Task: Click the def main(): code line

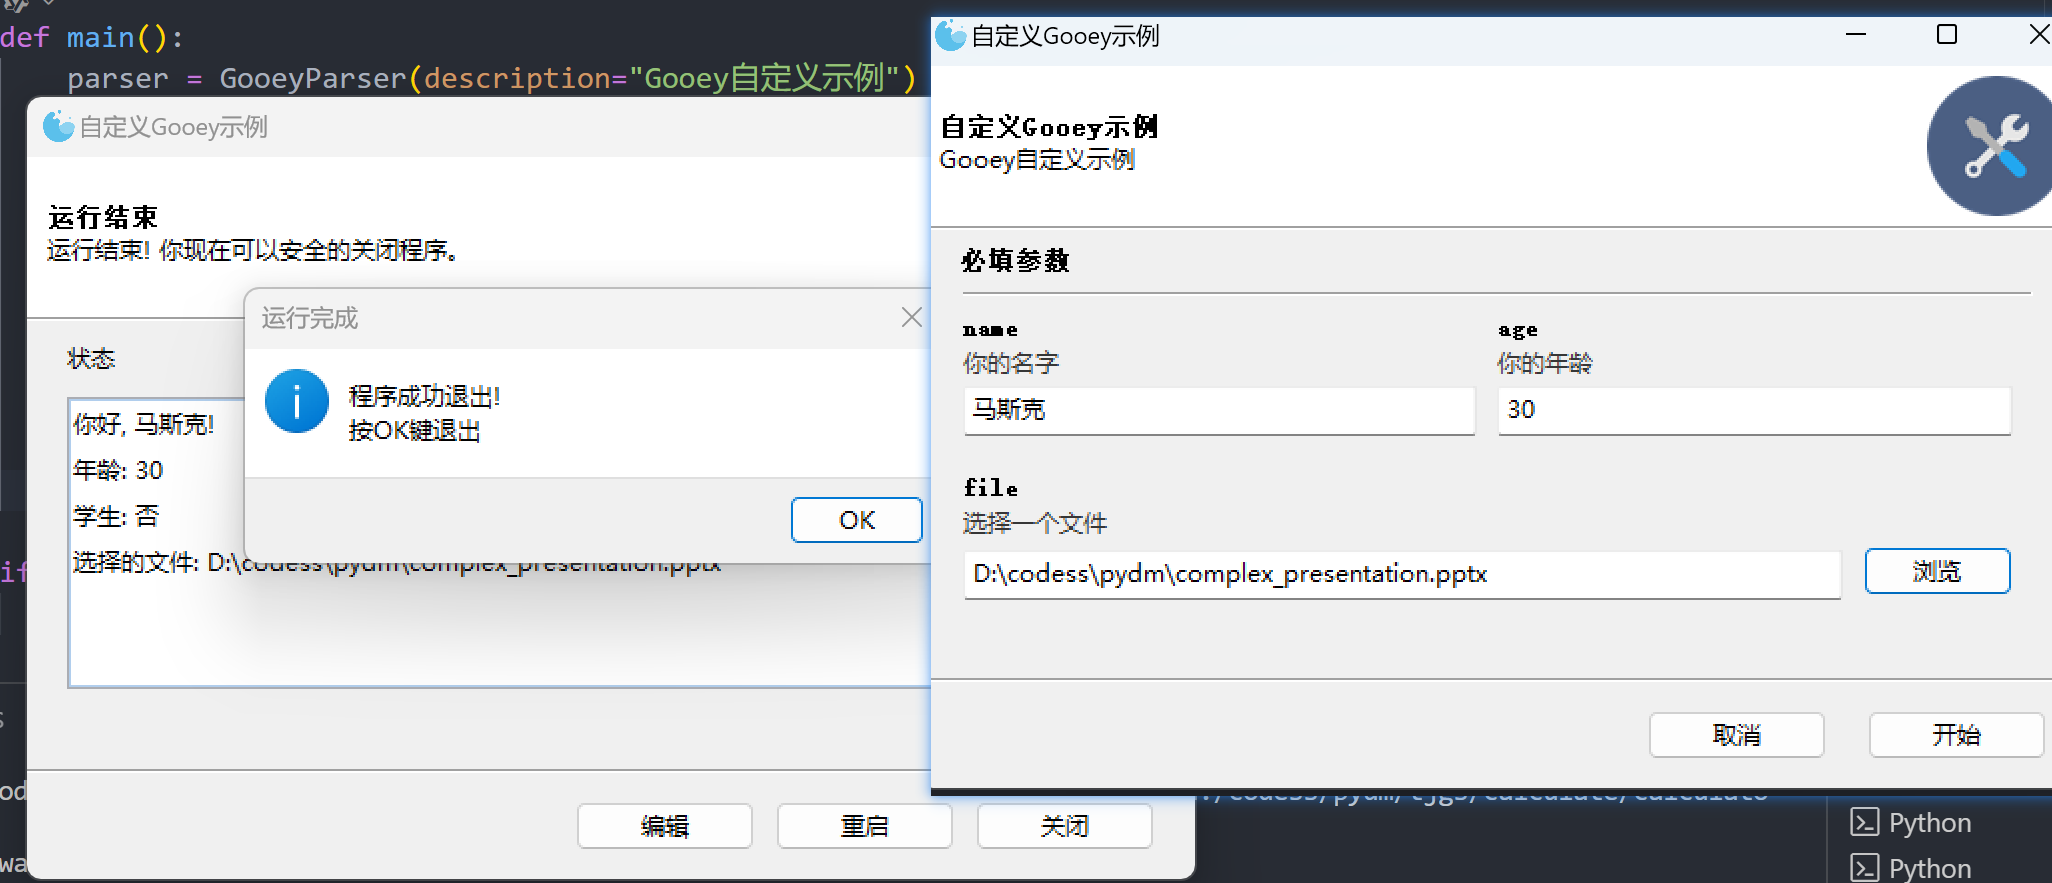Action: pos(92,38)
